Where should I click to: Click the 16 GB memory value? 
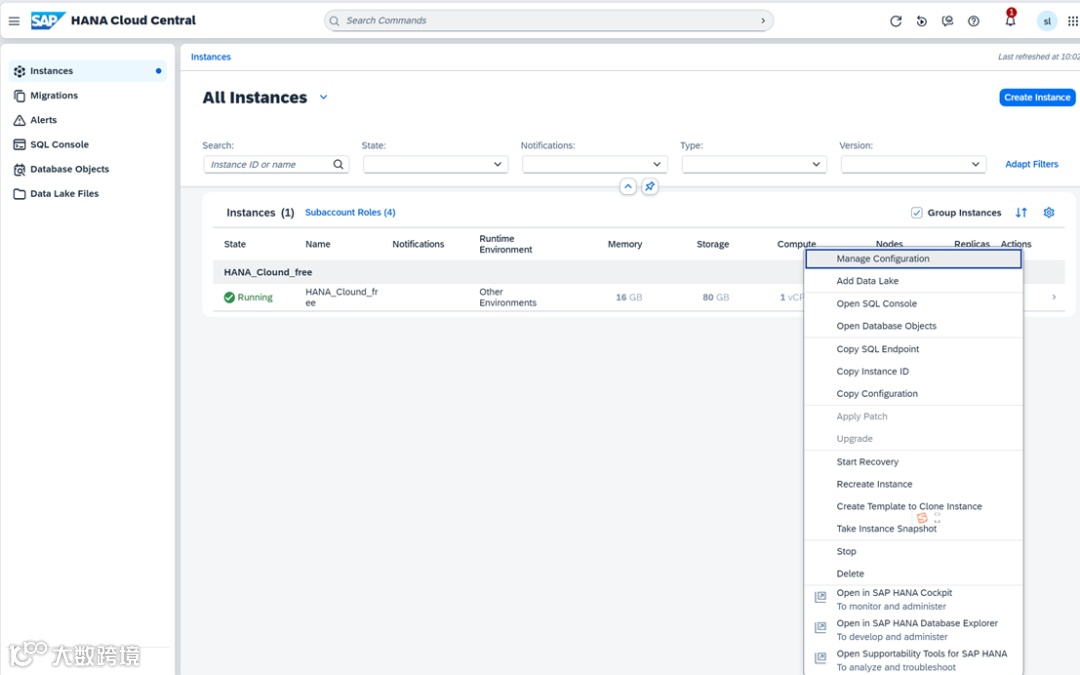[628, 297]
